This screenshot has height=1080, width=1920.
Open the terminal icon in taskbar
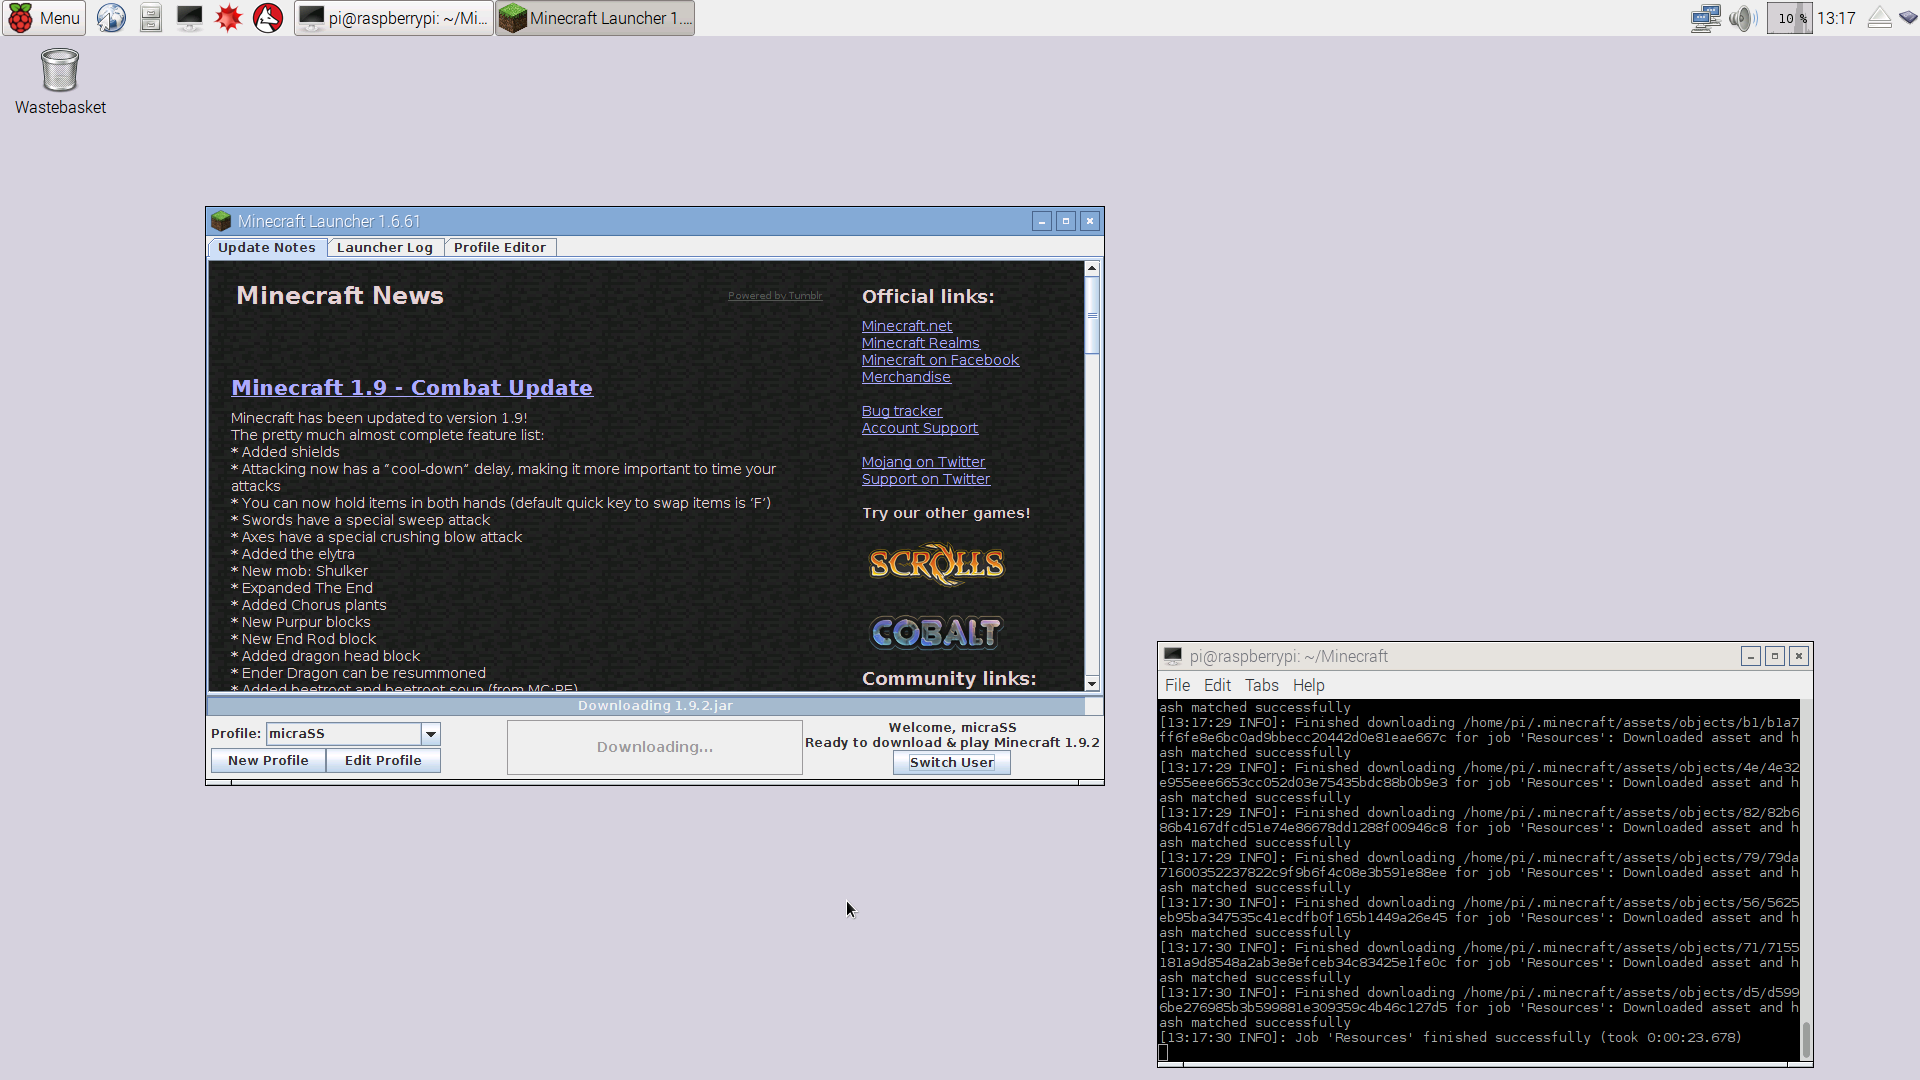click(189, 18)
